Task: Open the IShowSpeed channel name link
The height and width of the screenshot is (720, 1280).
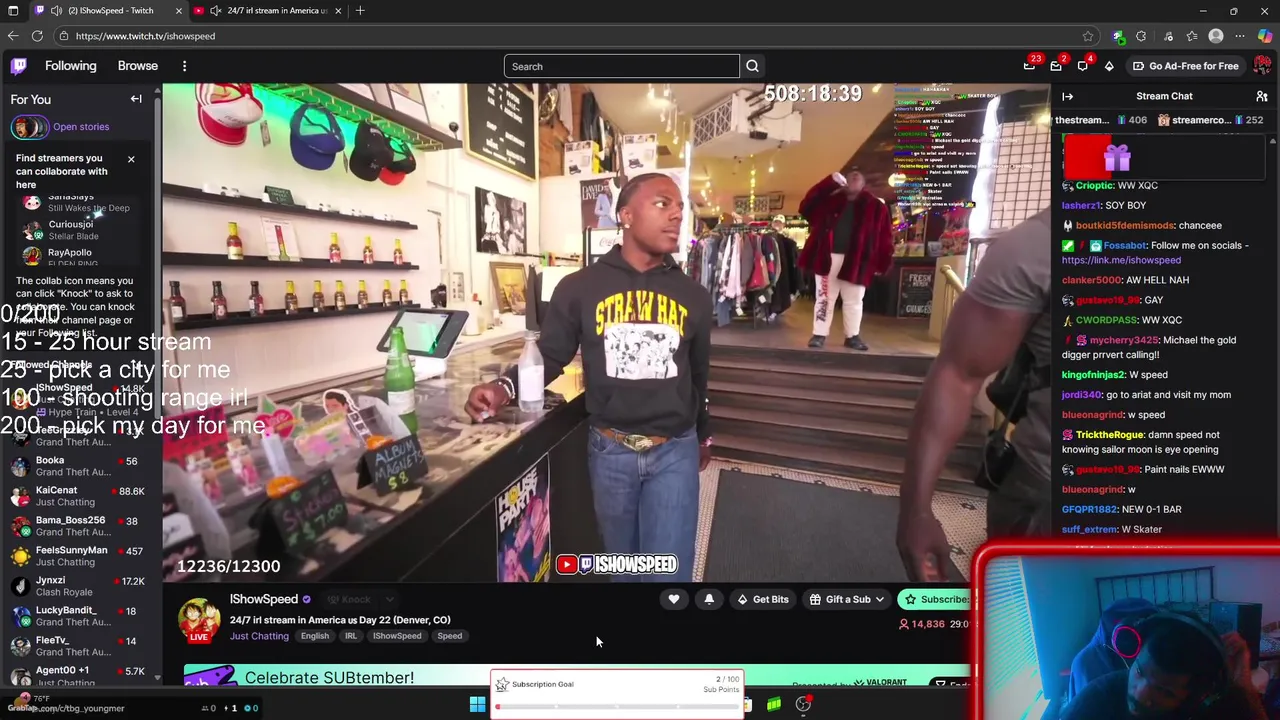Action: [264, 599]
